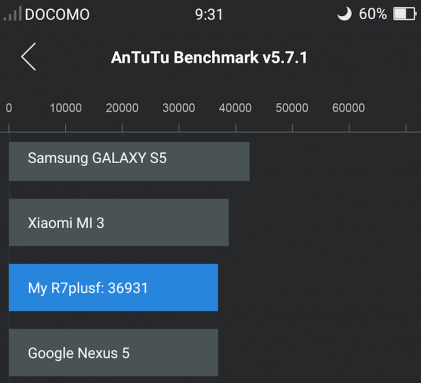Tap the 10000 axis label
Image resolution: width=421 pixels, height=383 pixels.
click(66, 108)
